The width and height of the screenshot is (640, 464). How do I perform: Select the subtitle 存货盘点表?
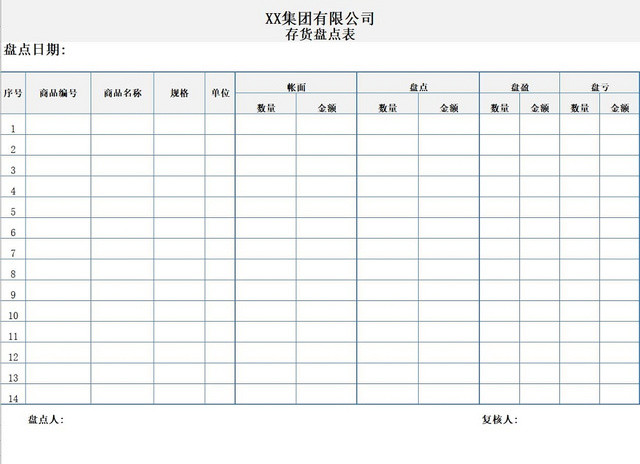[320, 34]
